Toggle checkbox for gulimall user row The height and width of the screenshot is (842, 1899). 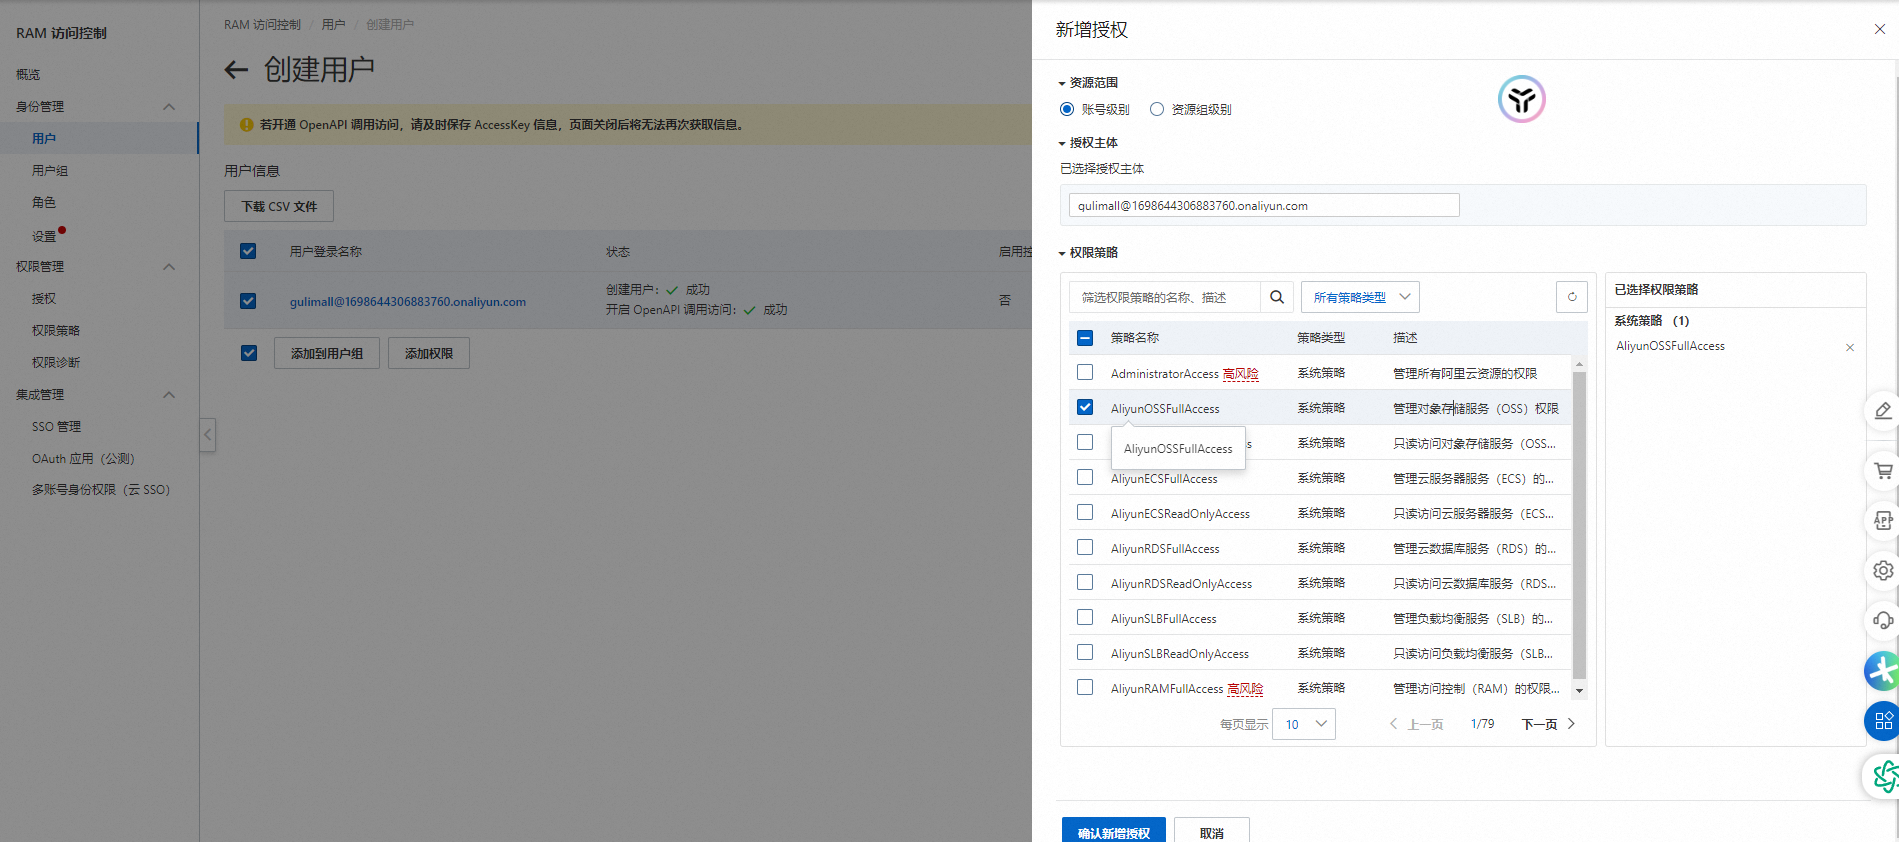pos(248,301)
